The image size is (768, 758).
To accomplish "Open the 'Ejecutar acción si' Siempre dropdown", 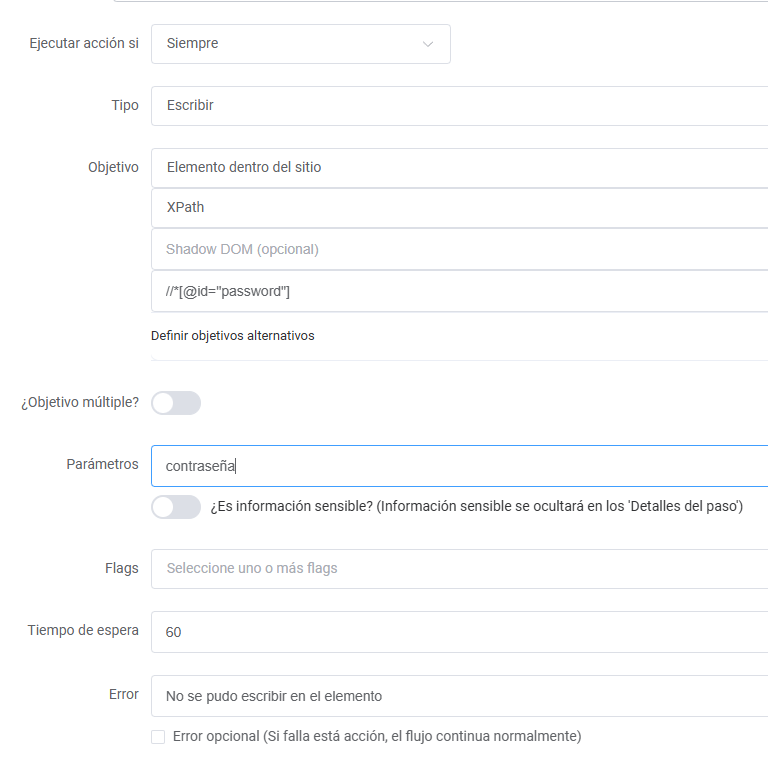I will (301, 44).
